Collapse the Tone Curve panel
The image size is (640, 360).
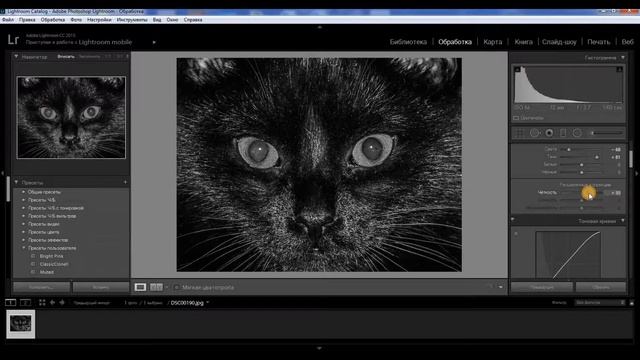coord(622,221)
